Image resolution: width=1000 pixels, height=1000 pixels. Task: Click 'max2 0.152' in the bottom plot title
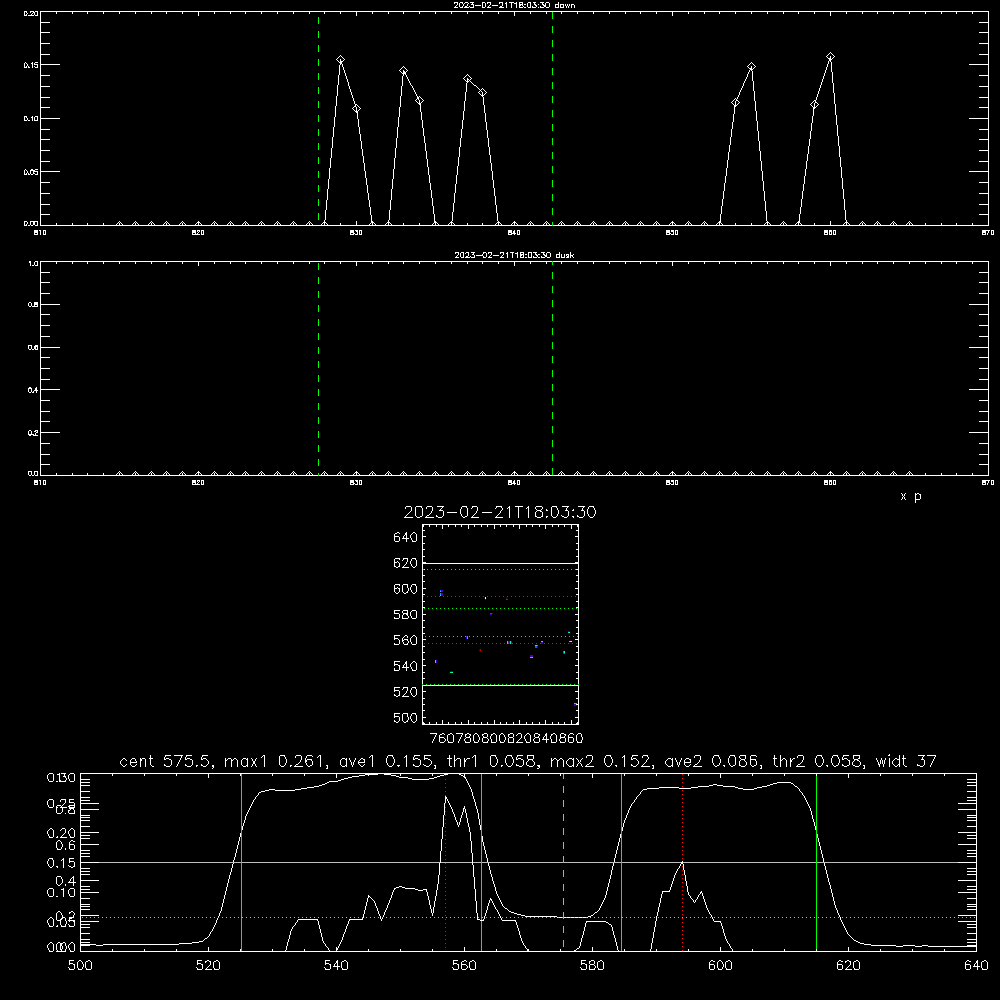coord(602,761)
